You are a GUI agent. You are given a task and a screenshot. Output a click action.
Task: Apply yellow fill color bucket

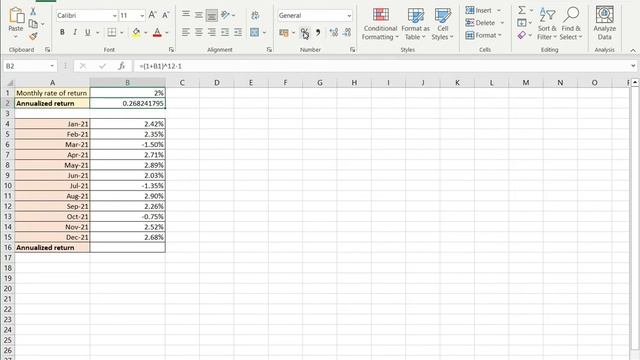coord(136,33)
